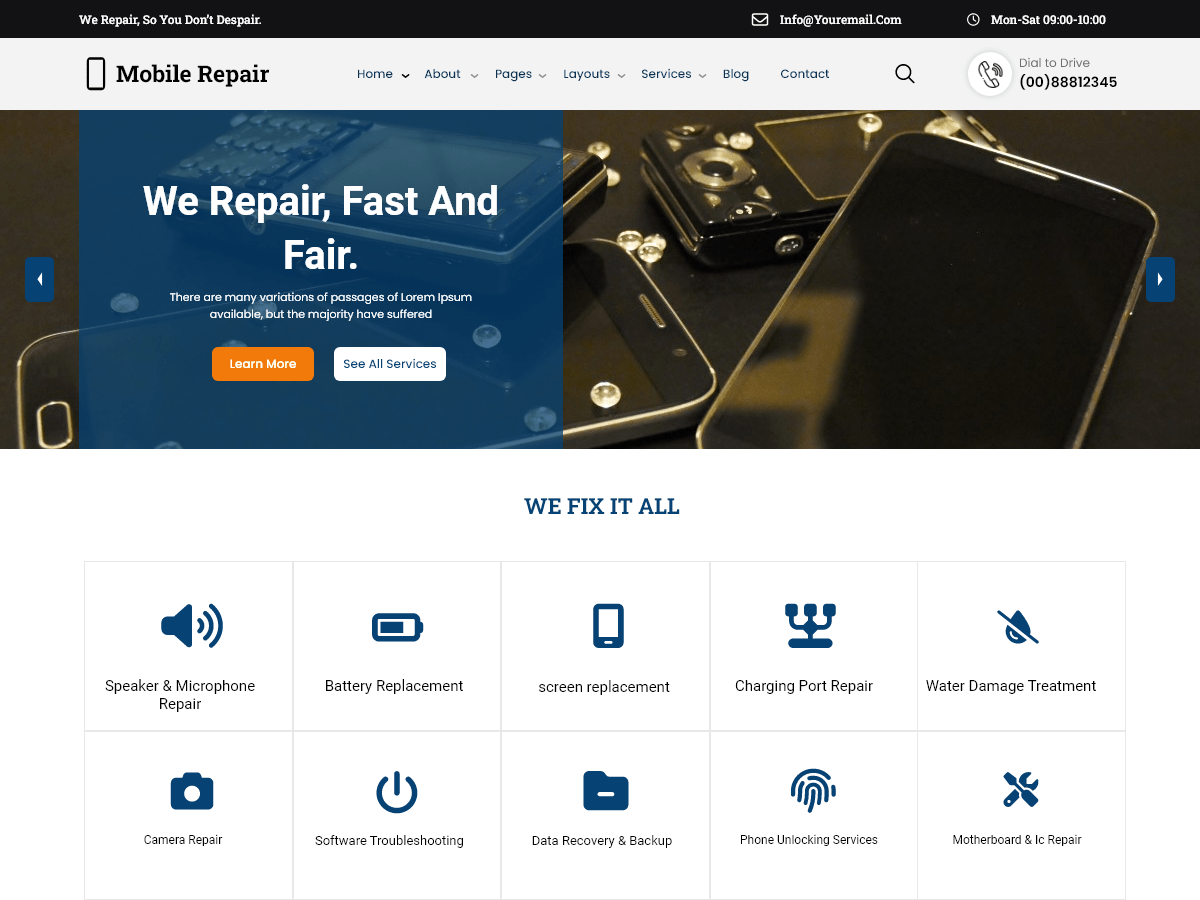Click the Motherboard & Ic Repair tools icon
This screenshot has width=1200, height=900.
click(x=1019, y=791)
